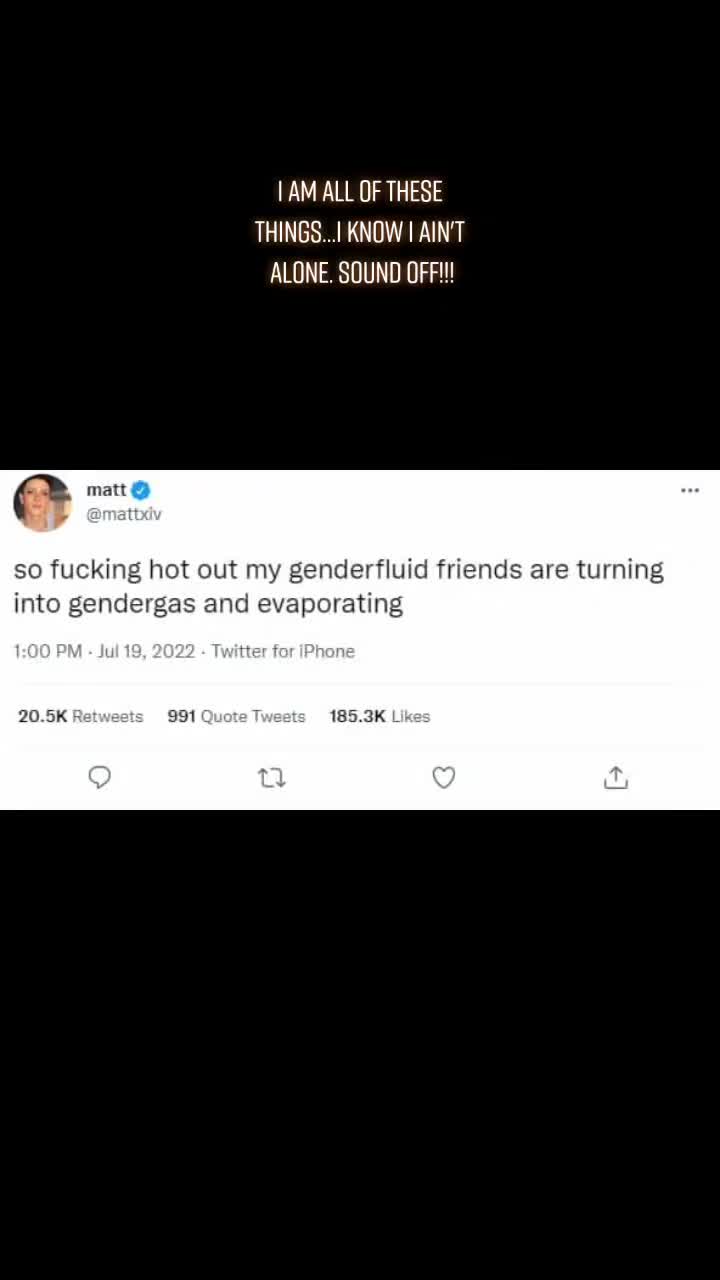Open the @mattxiv handle link
The height and width of the screenshot is (1280, 720).
pyautogui.click(x=124, y=514)
